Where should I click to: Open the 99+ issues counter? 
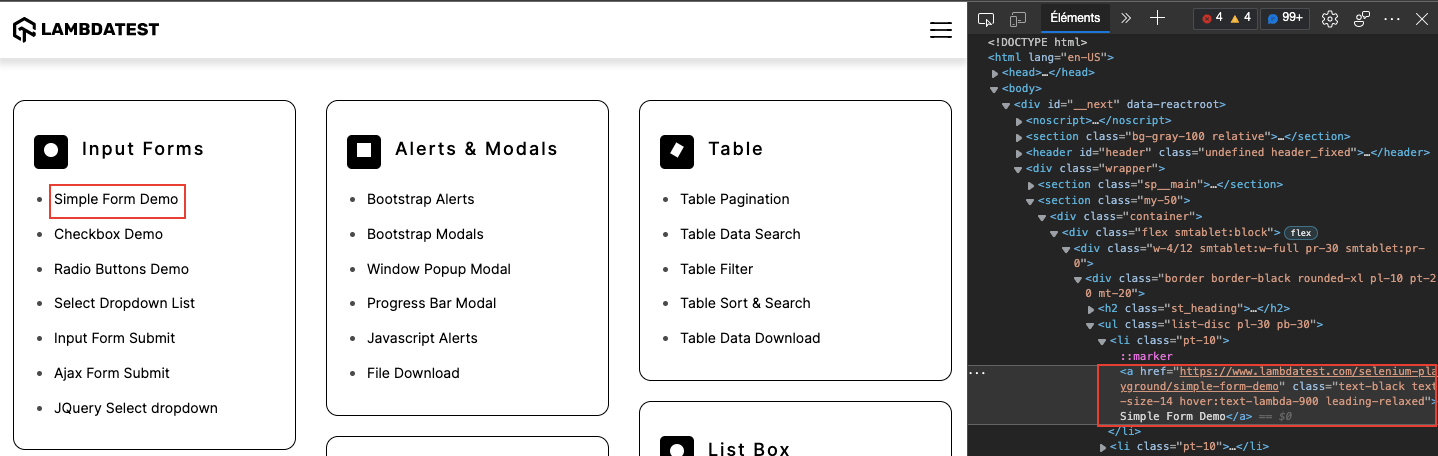(x=1285, y=18)
